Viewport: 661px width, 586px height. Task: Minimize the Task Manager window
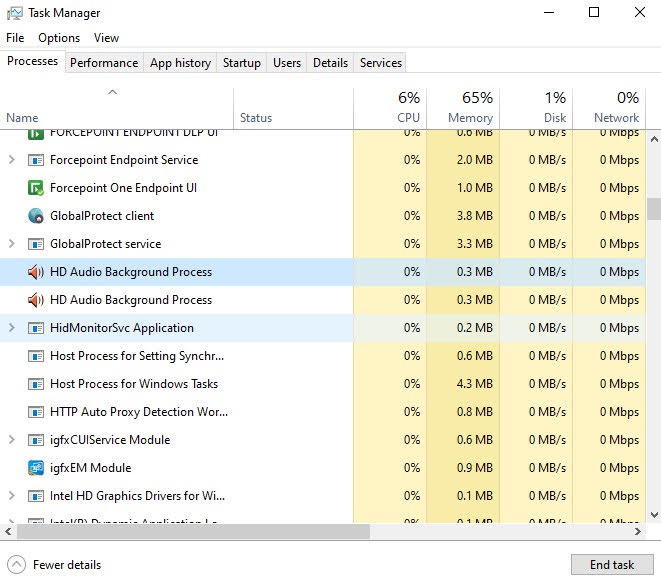(549, 12)
